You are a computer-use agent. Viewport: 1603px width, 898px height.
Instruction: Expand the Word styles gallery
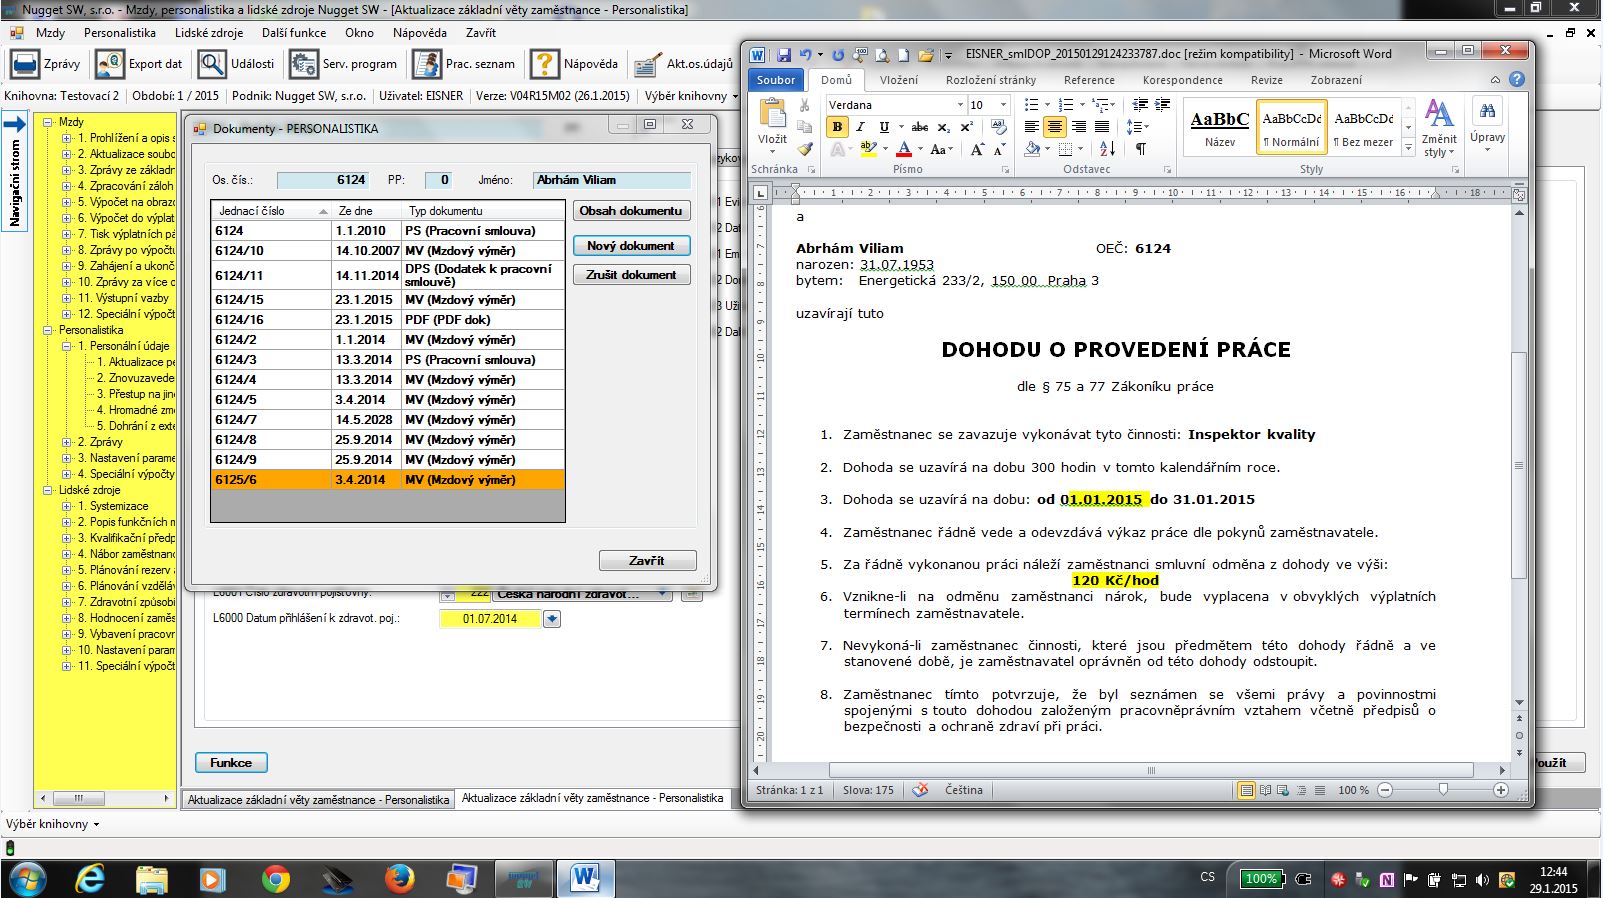tap(1409, 147)
